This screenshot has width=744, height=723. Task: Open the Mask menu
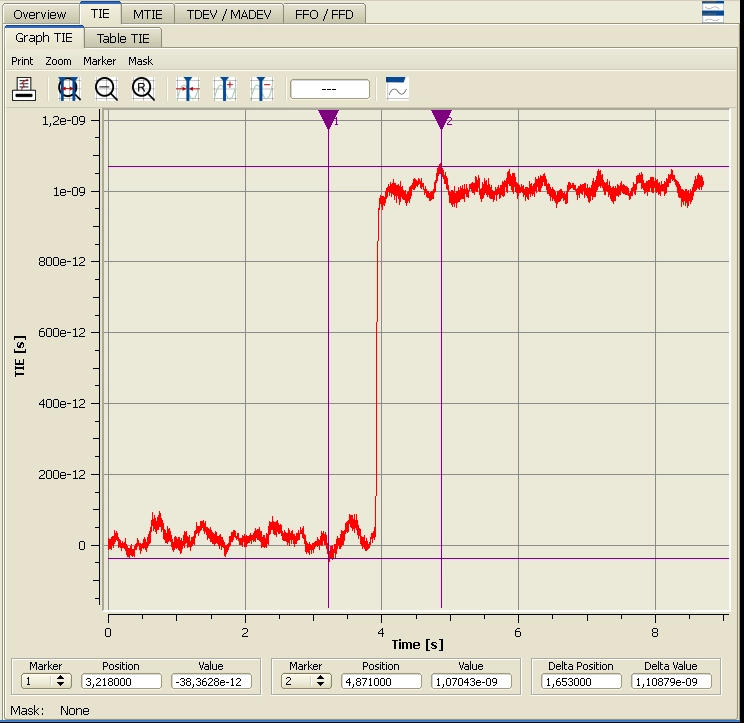pos(140,61)
